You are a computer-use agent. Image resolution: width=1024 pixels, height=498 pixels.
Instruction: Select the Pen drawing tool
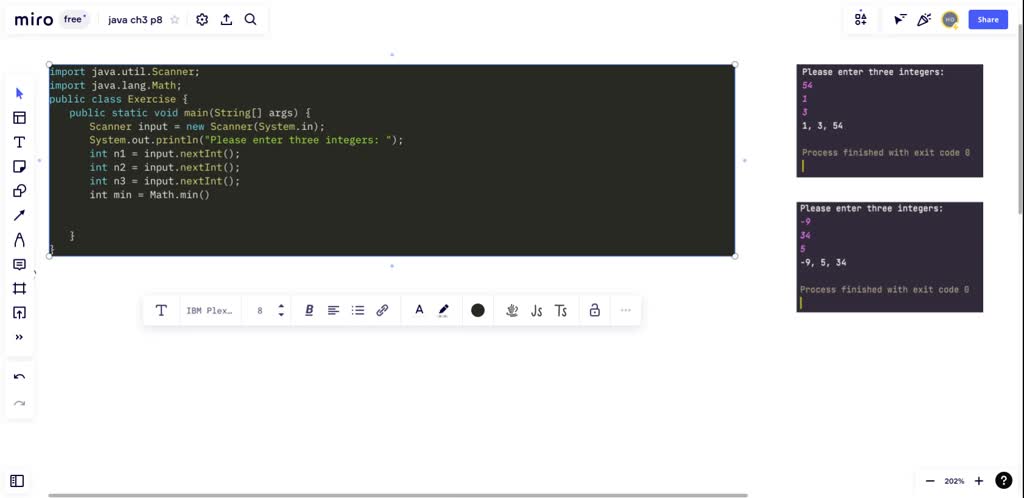19,240
